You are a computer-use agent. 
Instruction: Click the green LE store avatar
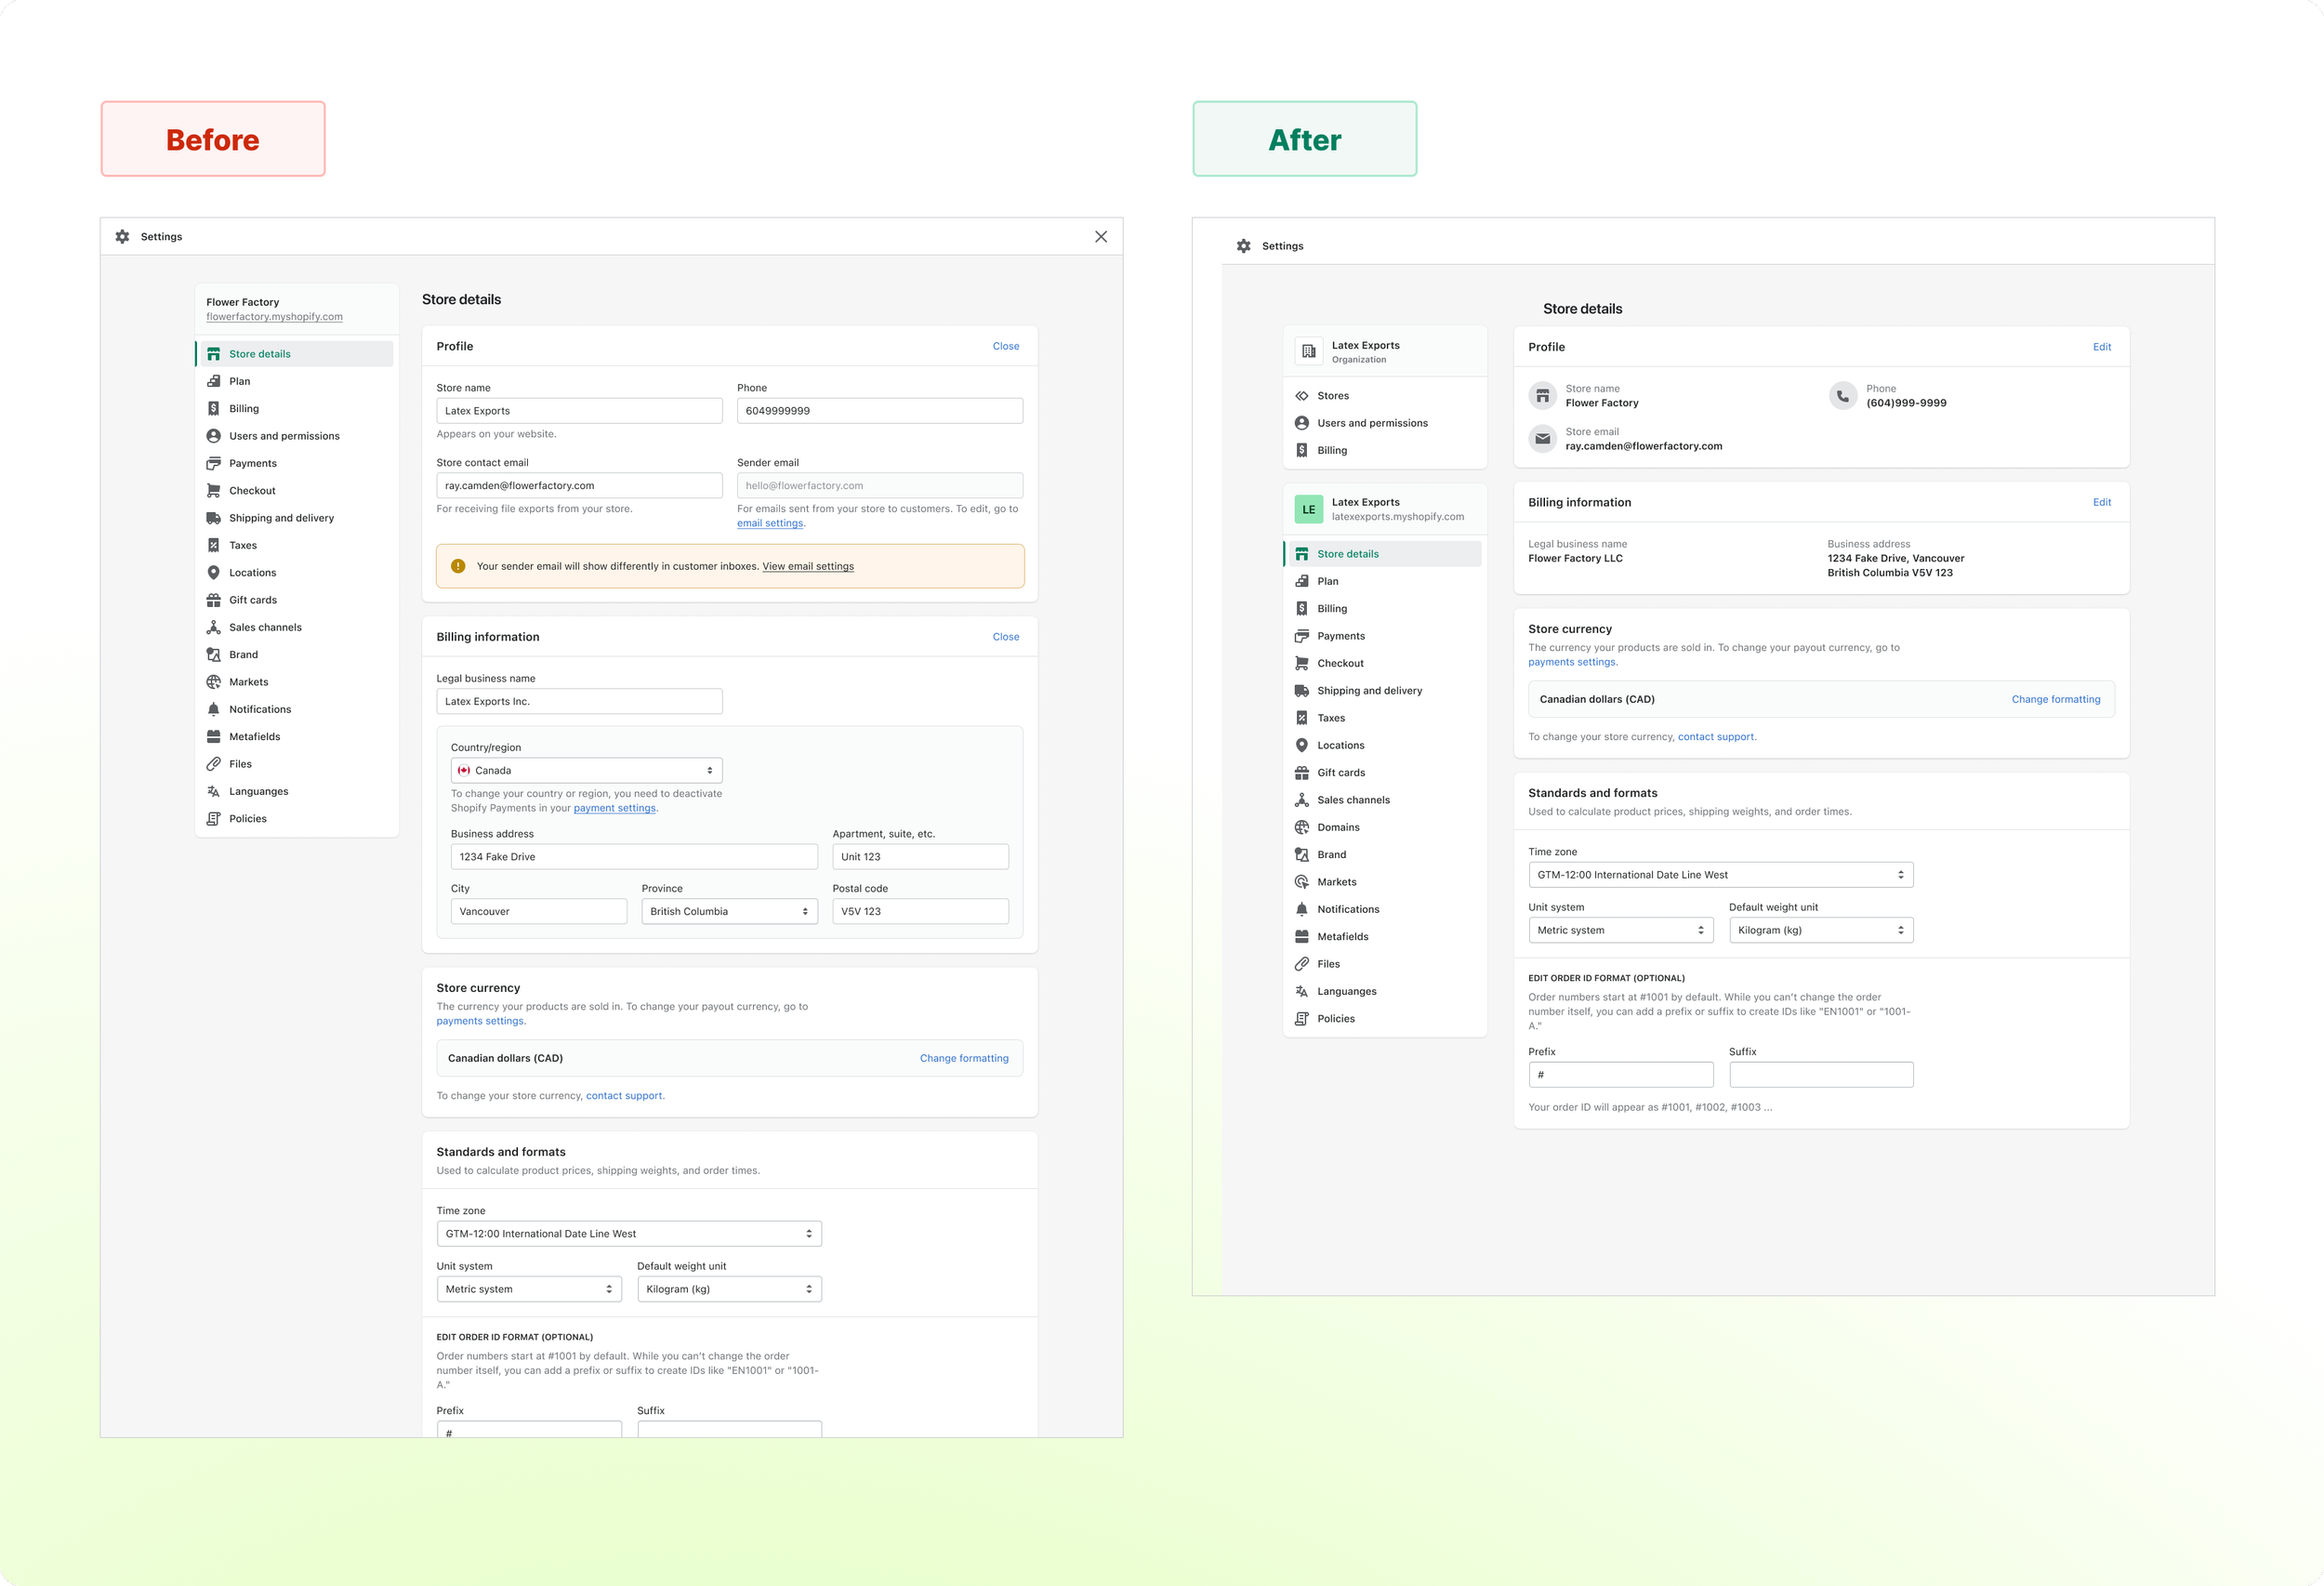click(x=1308, y=509)
